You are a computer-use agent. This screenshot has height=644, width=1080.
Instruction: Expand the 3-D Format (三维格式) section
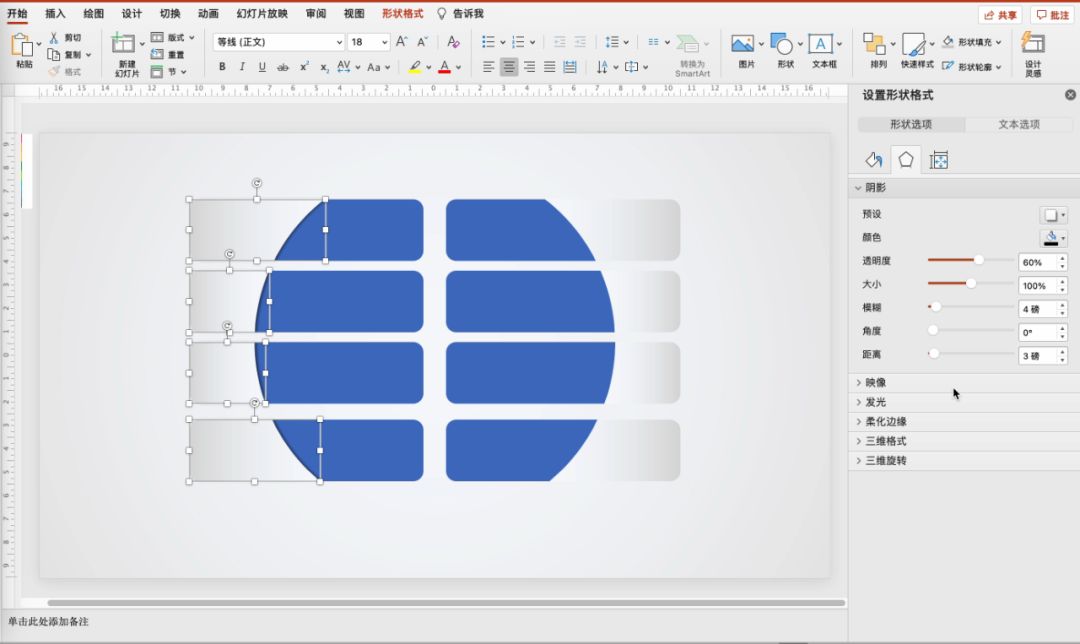tap(858, 441)
